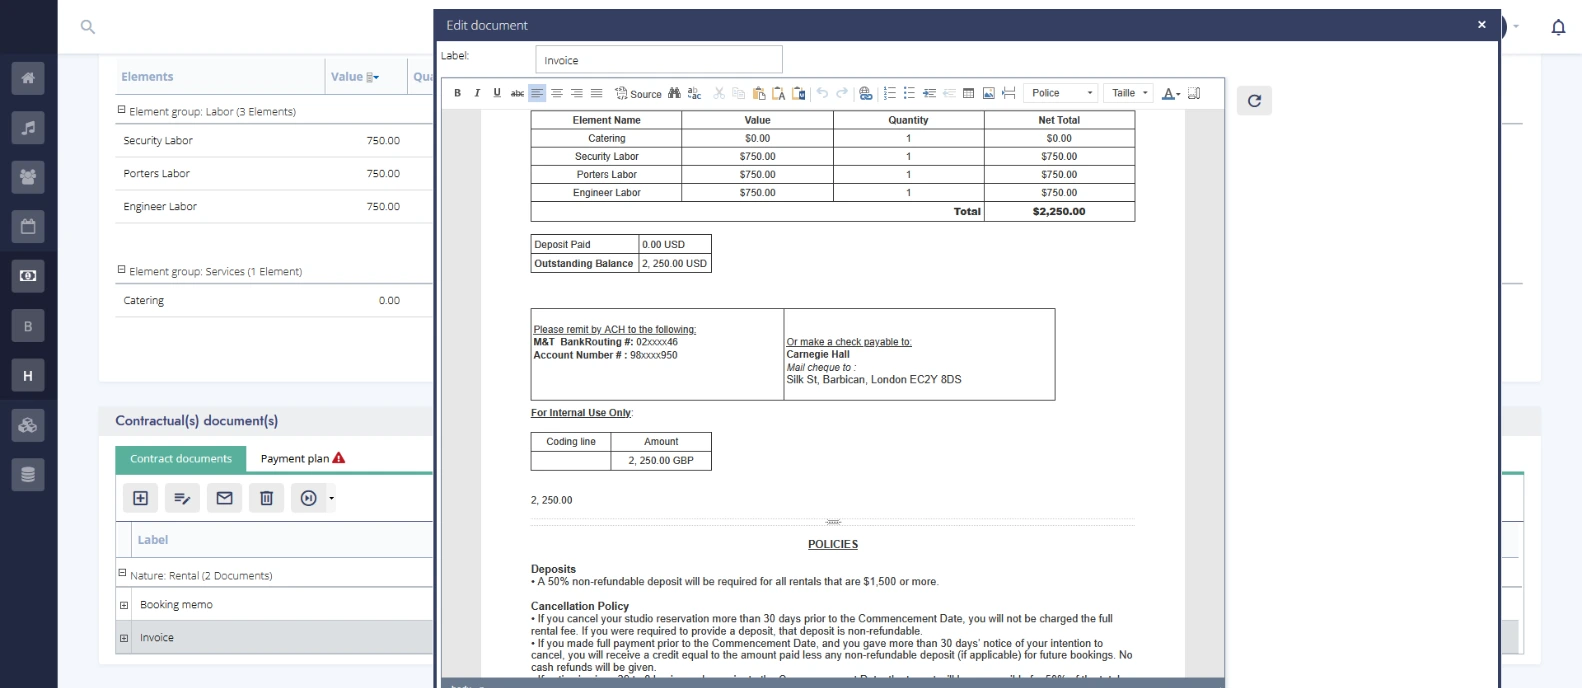Click the Label input field containing Invoice
The width and height of the screenshot is (1582, 688).
coord(658,60)
